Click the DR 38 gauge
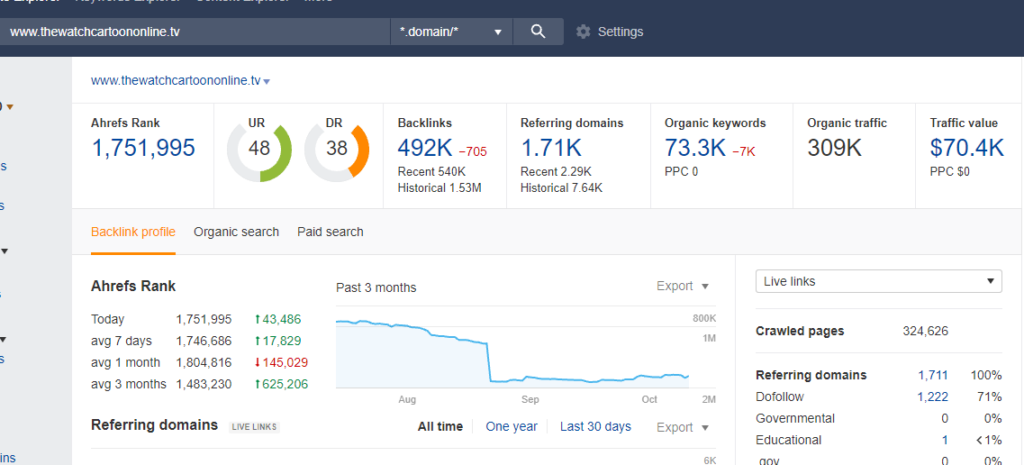The image size is (1024, 465). coord(337,150)
